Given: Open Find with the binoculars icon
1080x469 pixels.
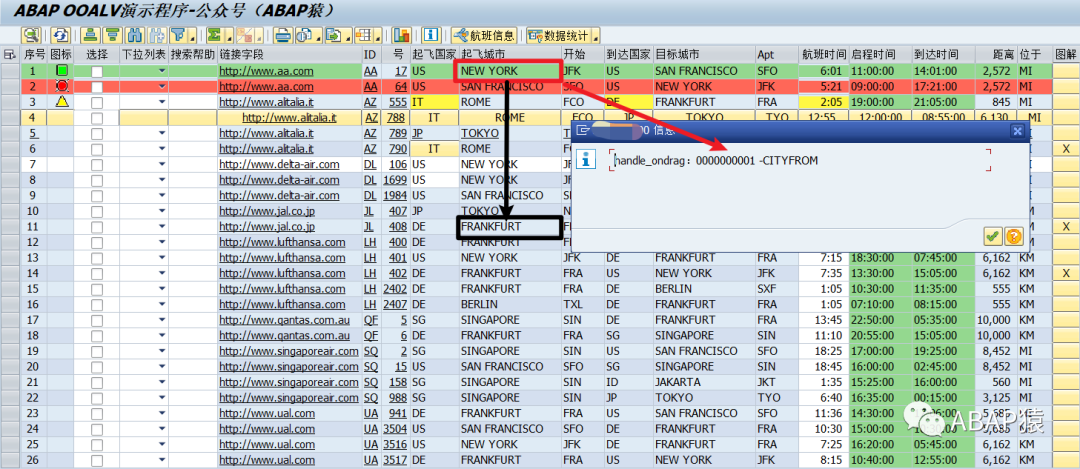Looking at the screenshot, I should point(136,34).
